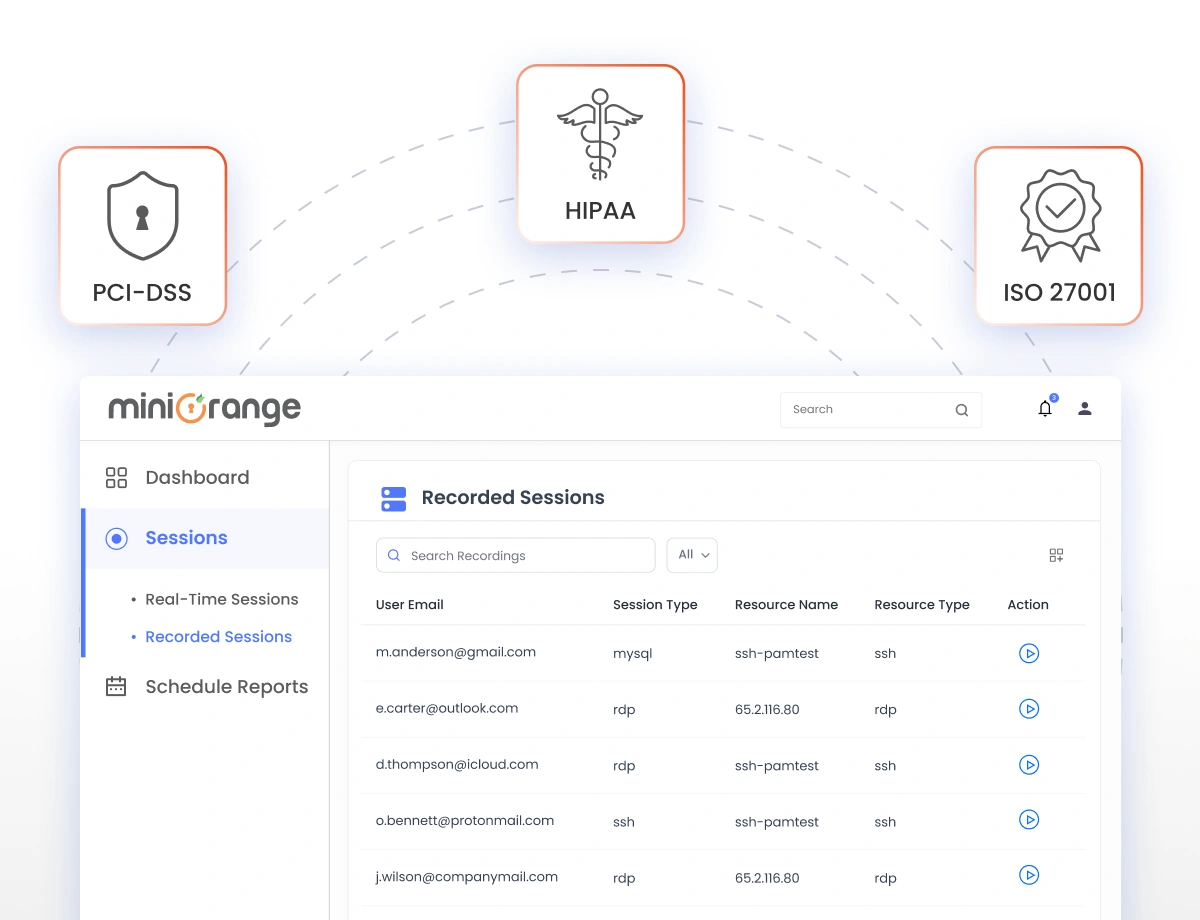
Task: Focus the Search Recordings field
Action: point(516,555)
